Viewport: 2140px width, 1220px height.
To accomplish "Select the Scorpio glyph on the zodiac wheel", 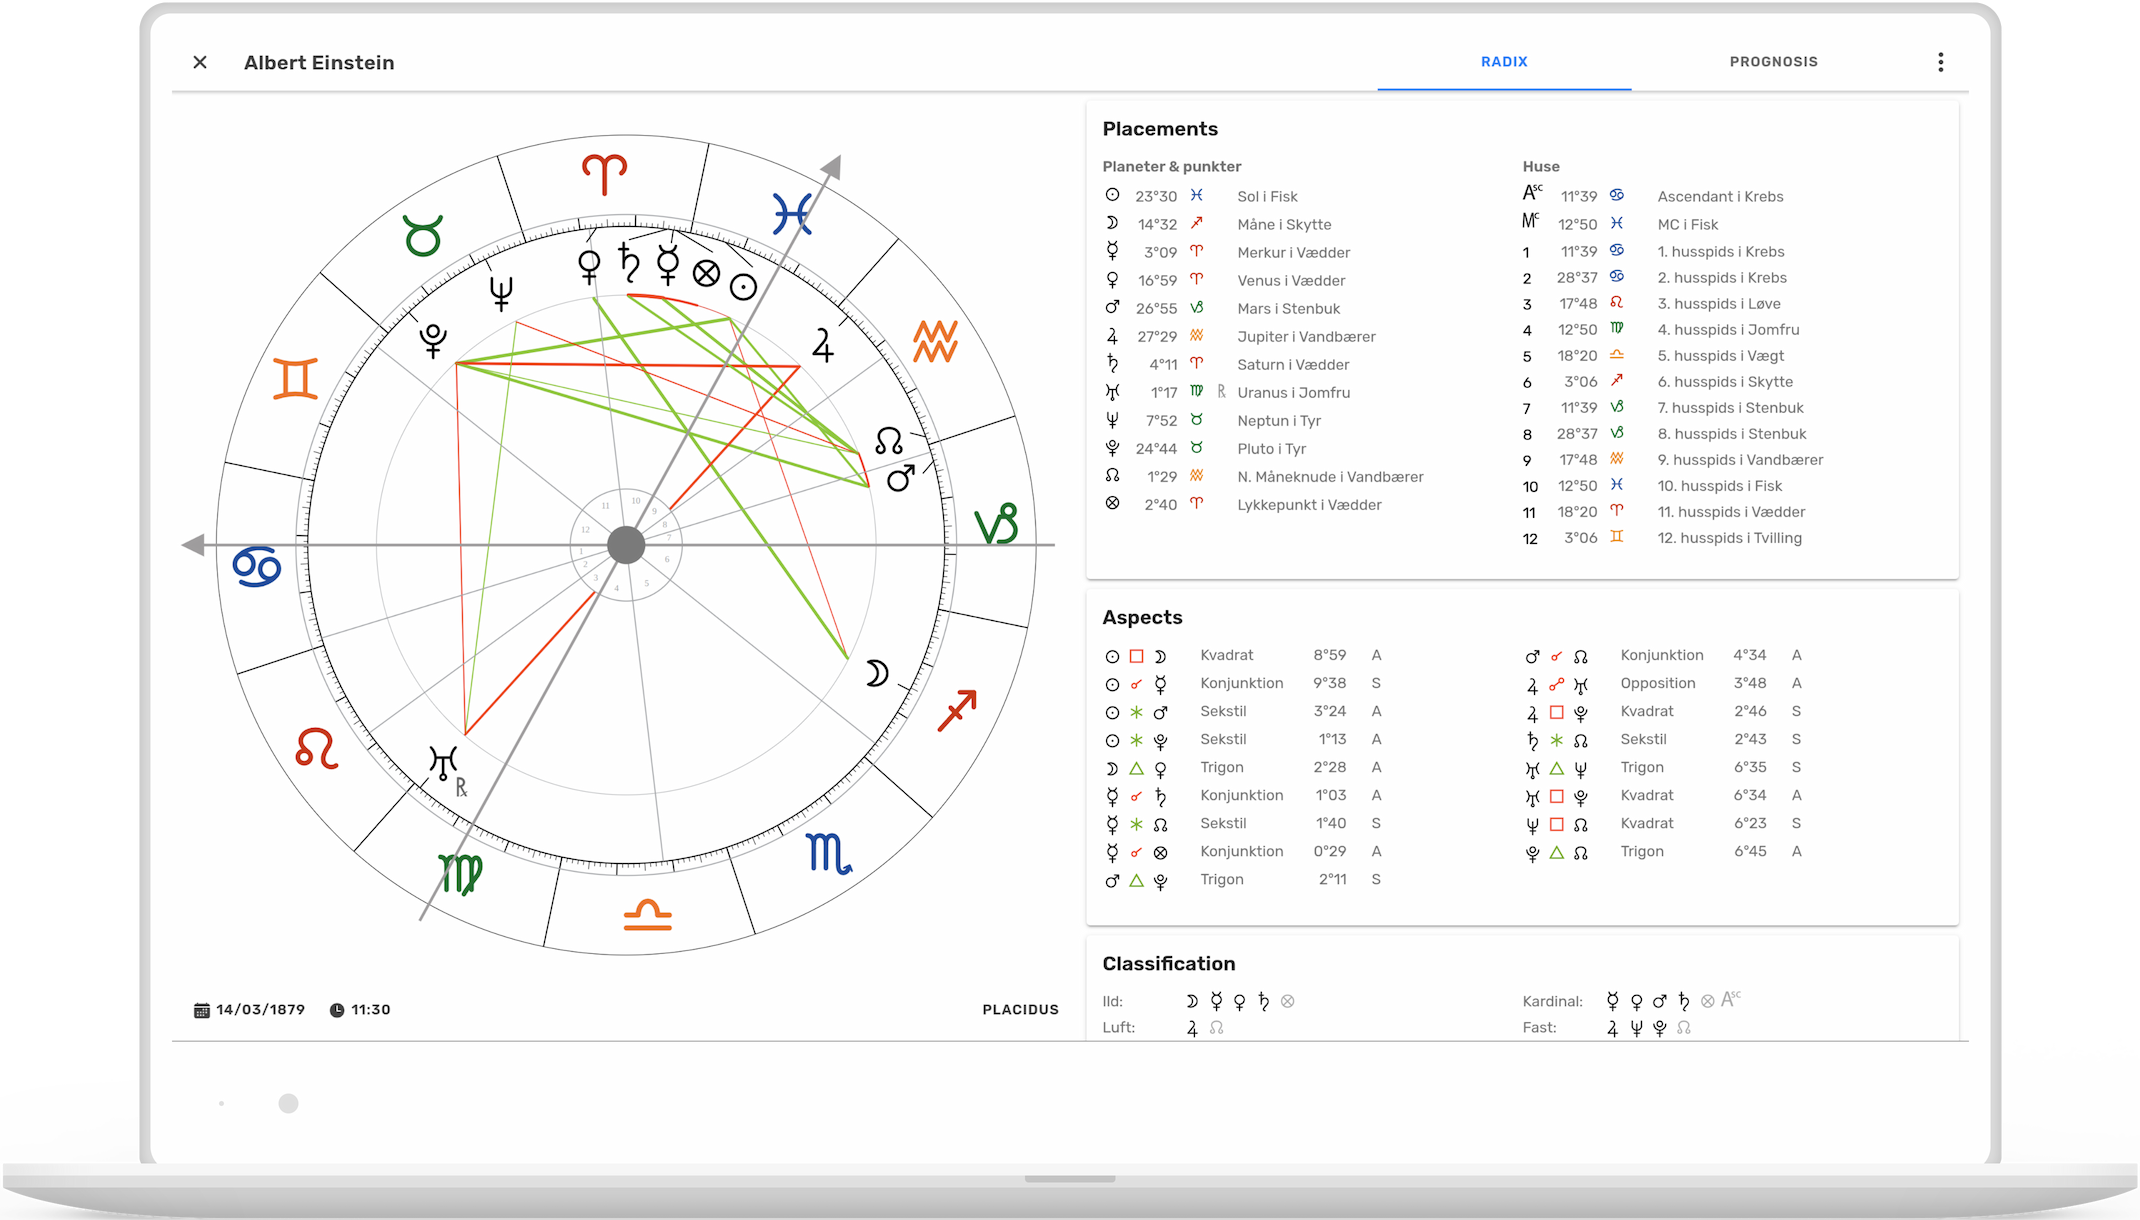I will pyautogui.click(x=829, y=853).
